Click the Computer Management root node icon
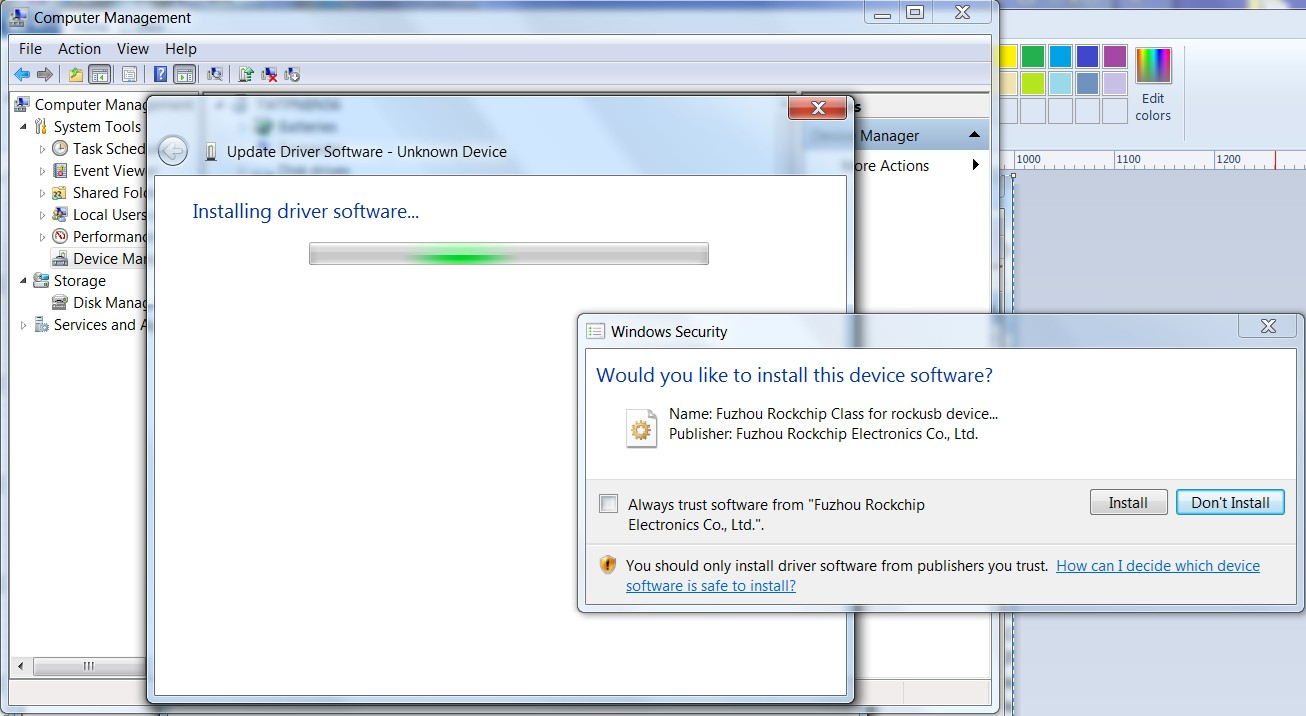This screenshot has height=716, width=1306. pyautogui.click(x=22, y=104)
